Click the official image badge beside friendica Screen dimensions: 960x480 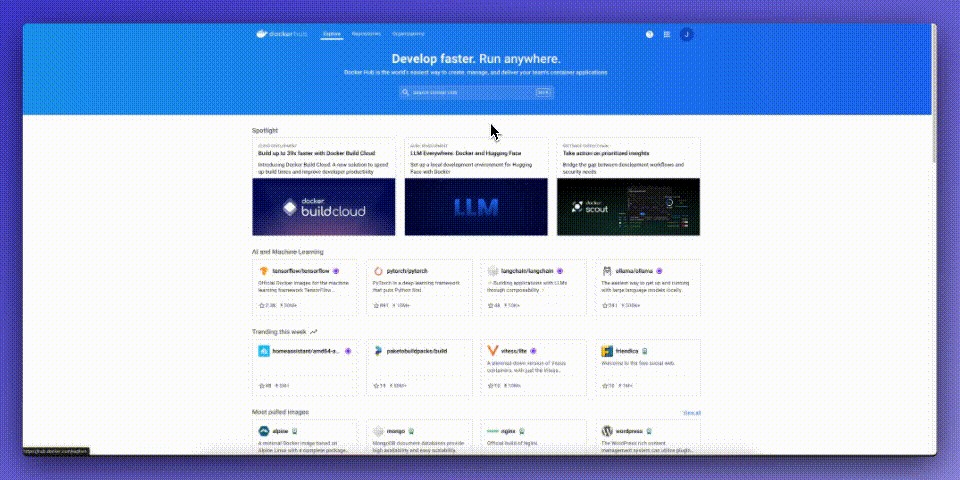pyautogui.click(x=645, y=351)
